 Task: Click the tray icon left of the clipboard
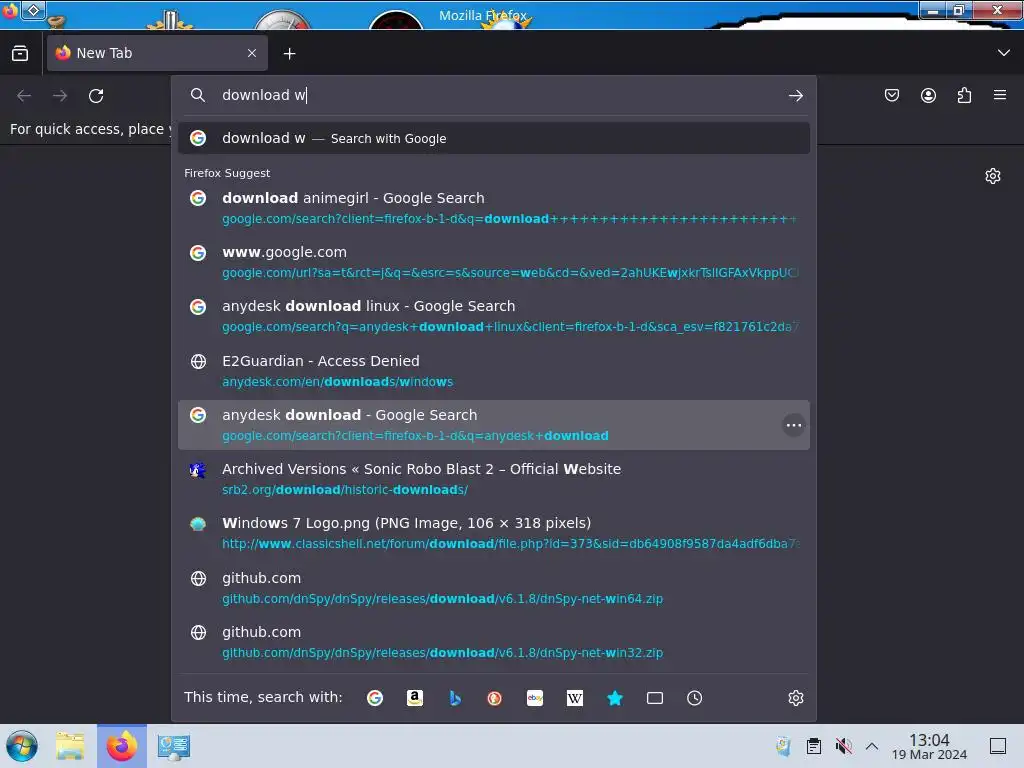[x=783, y=746]
